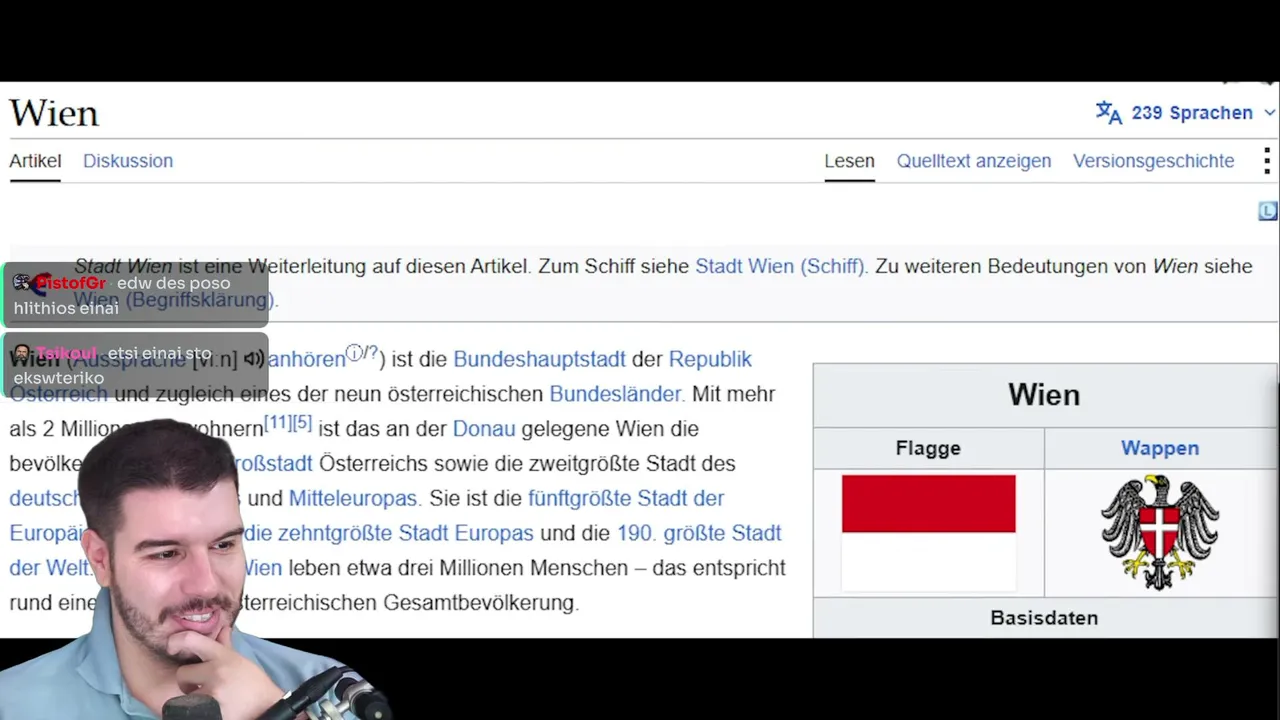Open die zehntgrößte Stadt Europas link
This screenshot has width=1280, height=720.
point(388,533)
